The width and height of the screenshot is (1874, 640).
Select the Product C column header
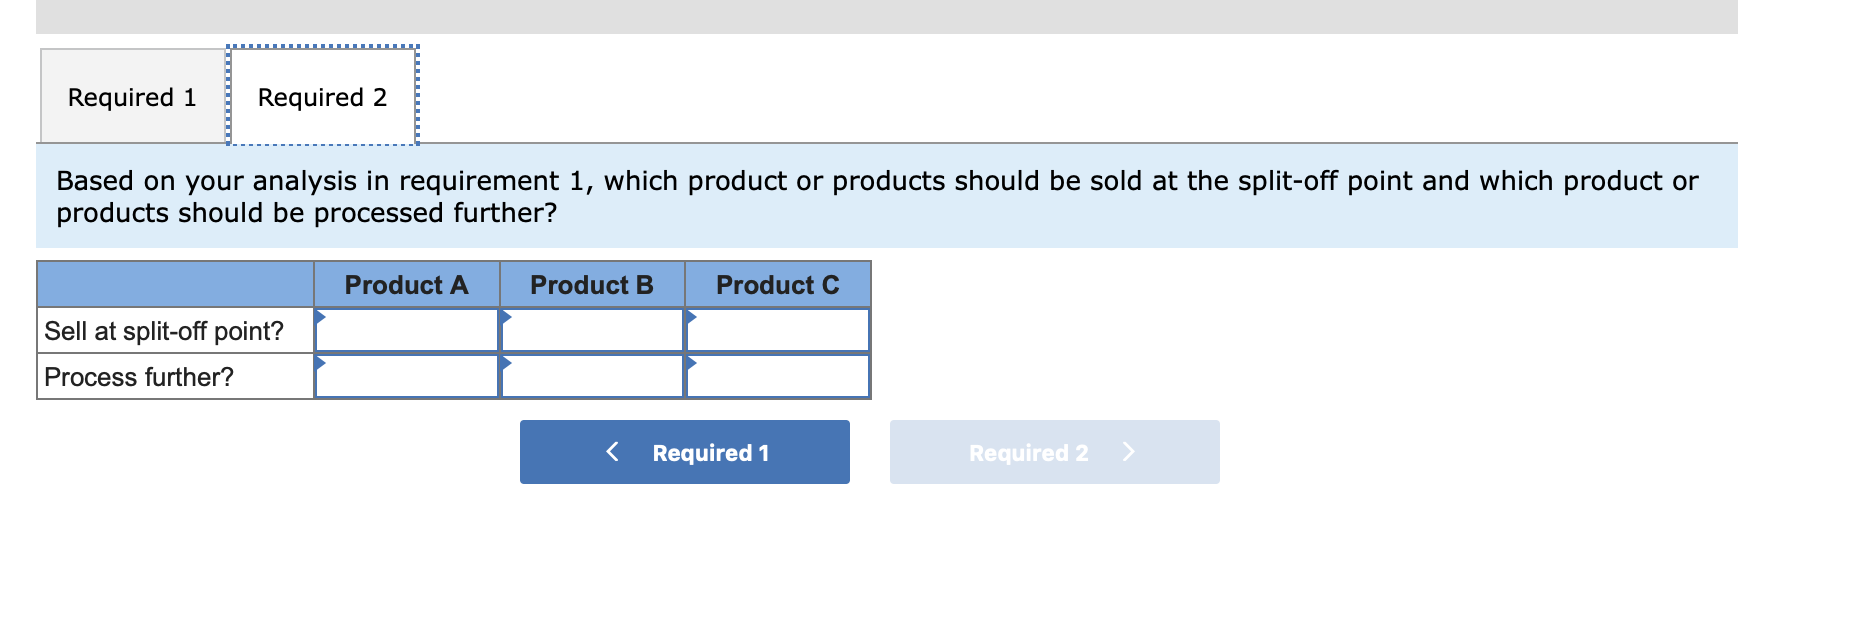click(x=778, y=285)
